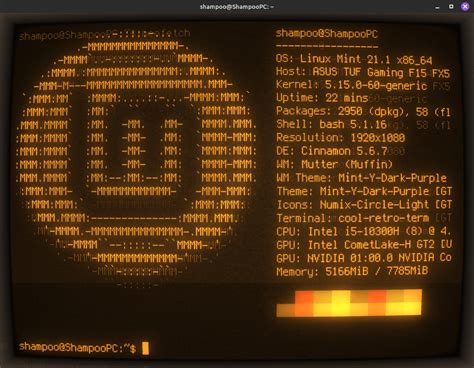
Task: Minimize the cool-retro-term window
Action: [x=437, y=7]
